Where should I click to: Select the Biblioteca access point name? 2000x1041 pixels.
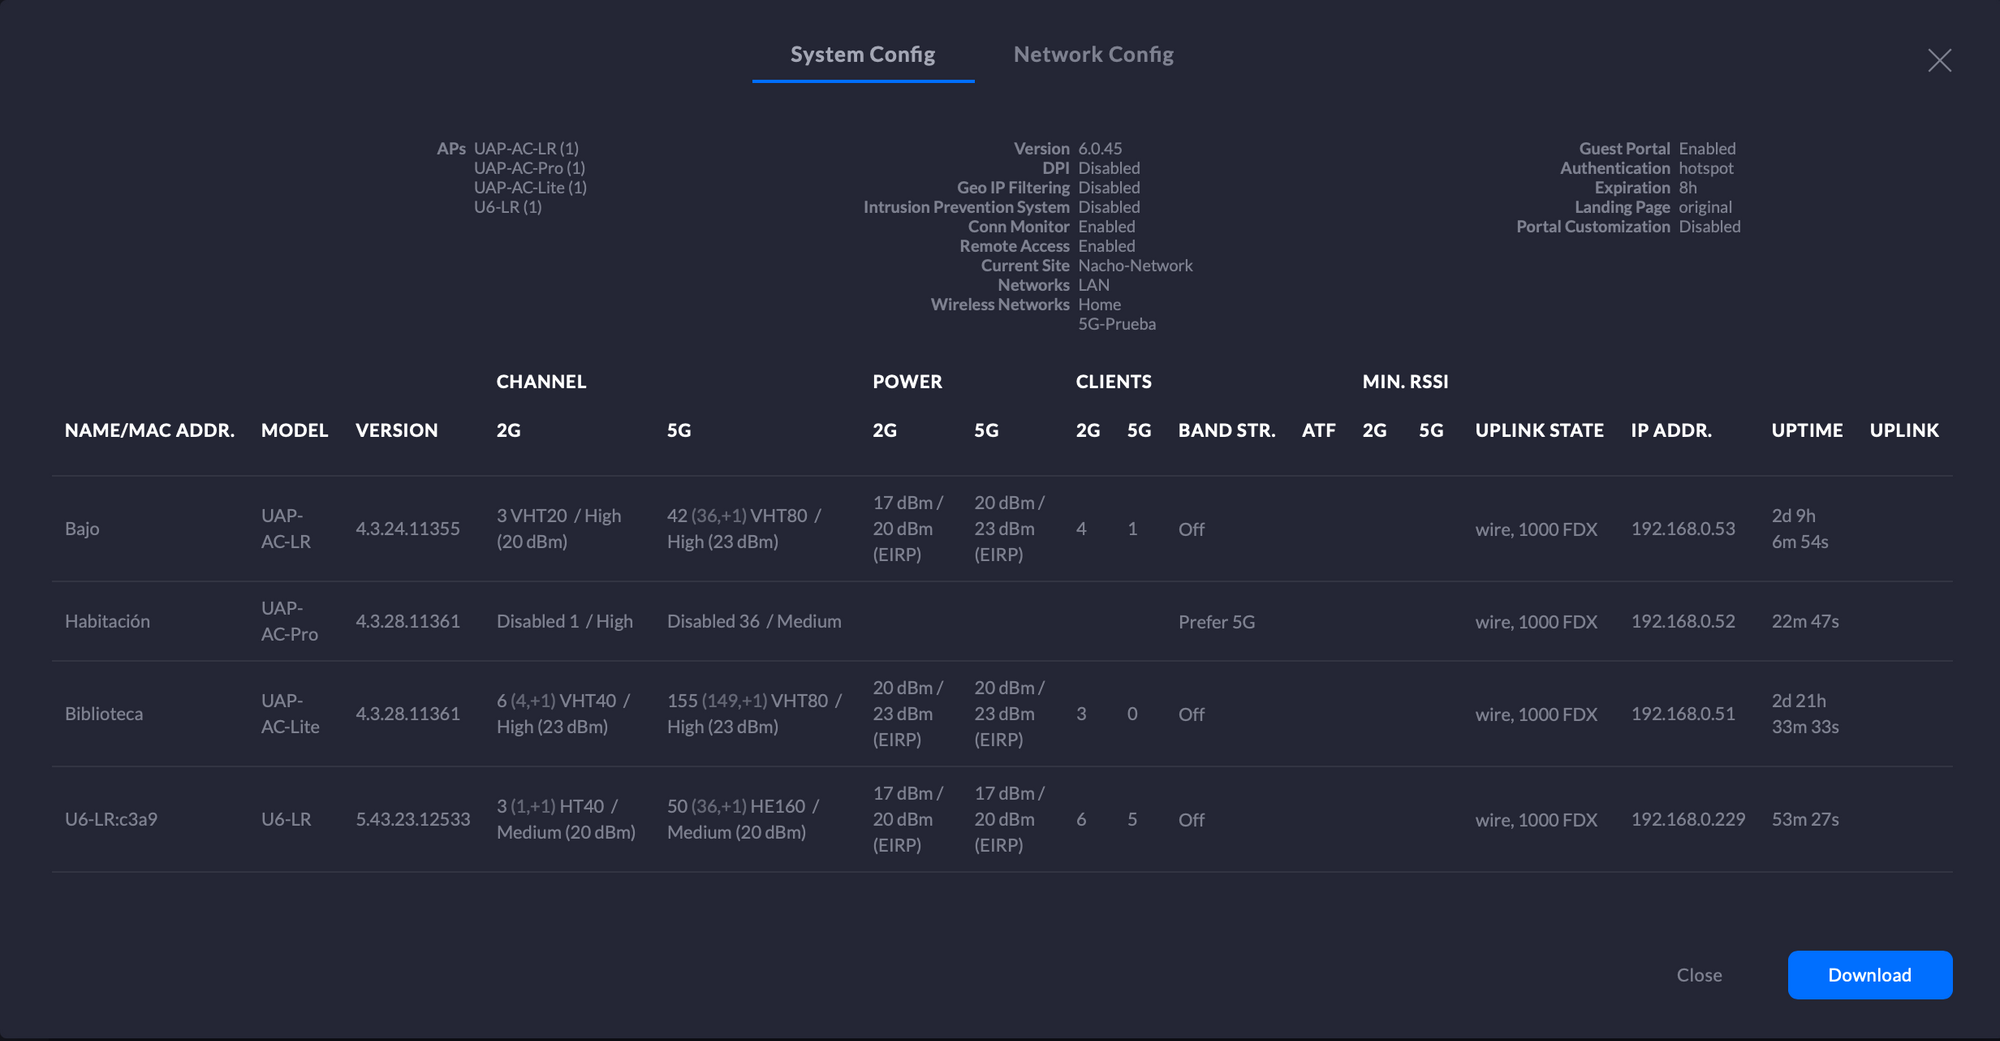click(x=104, y=714)
